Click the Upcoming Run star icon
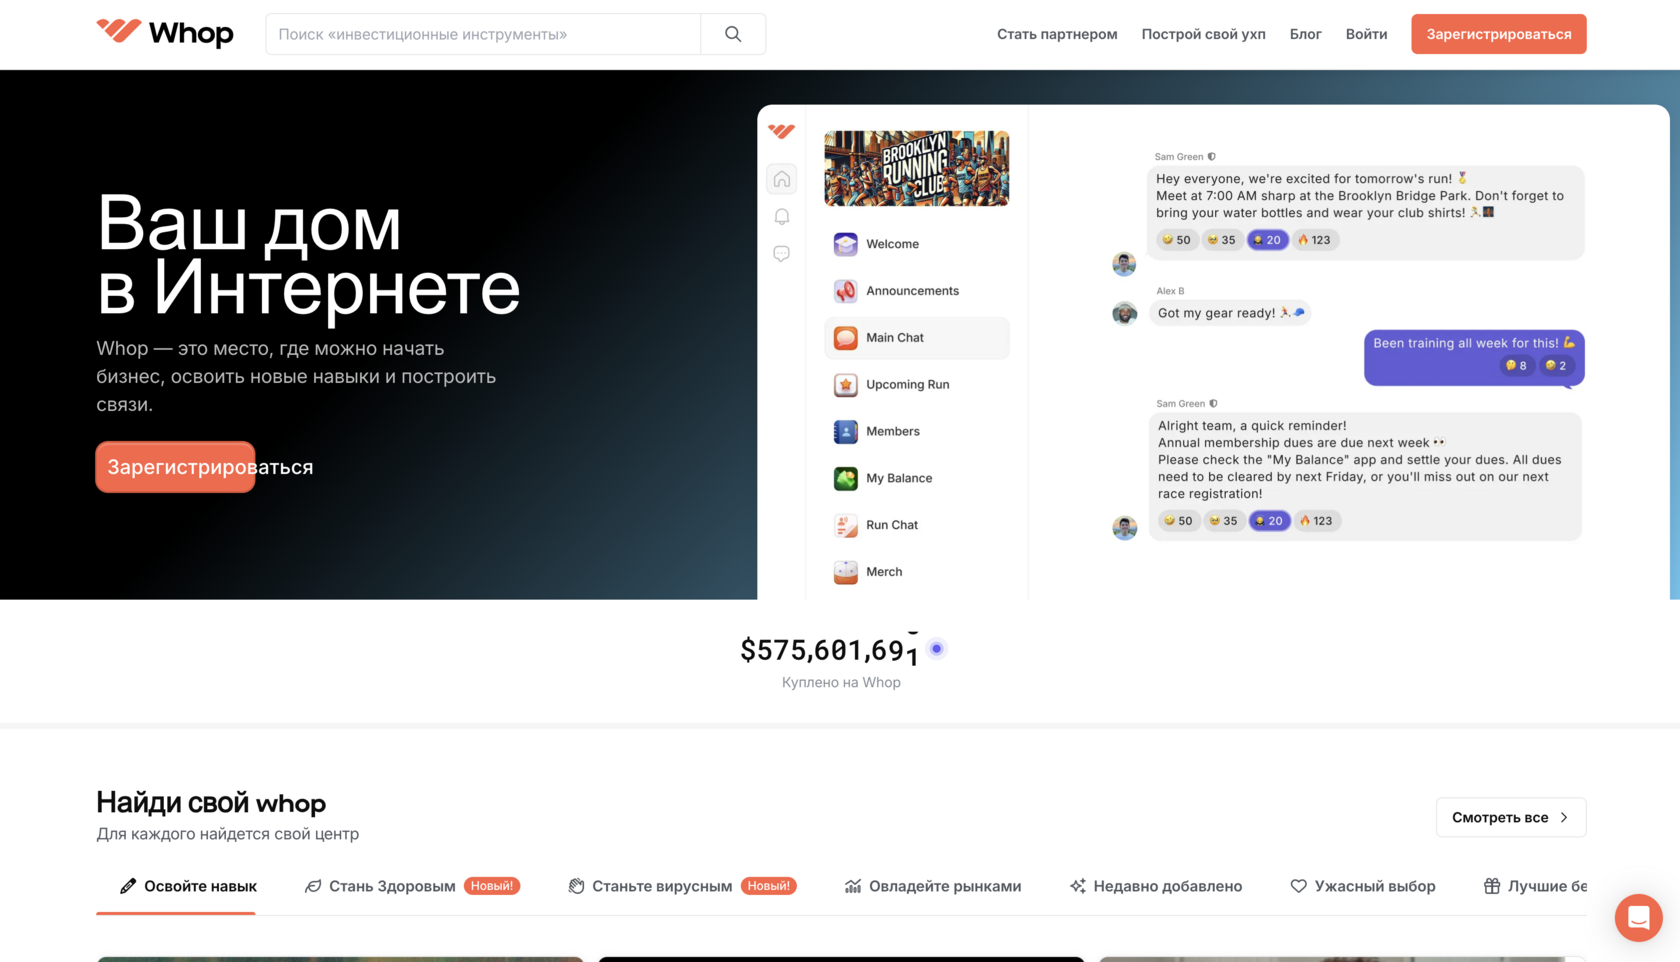Image resolution: width=1680 pixels, height=962 pixels. click(846, 385)
